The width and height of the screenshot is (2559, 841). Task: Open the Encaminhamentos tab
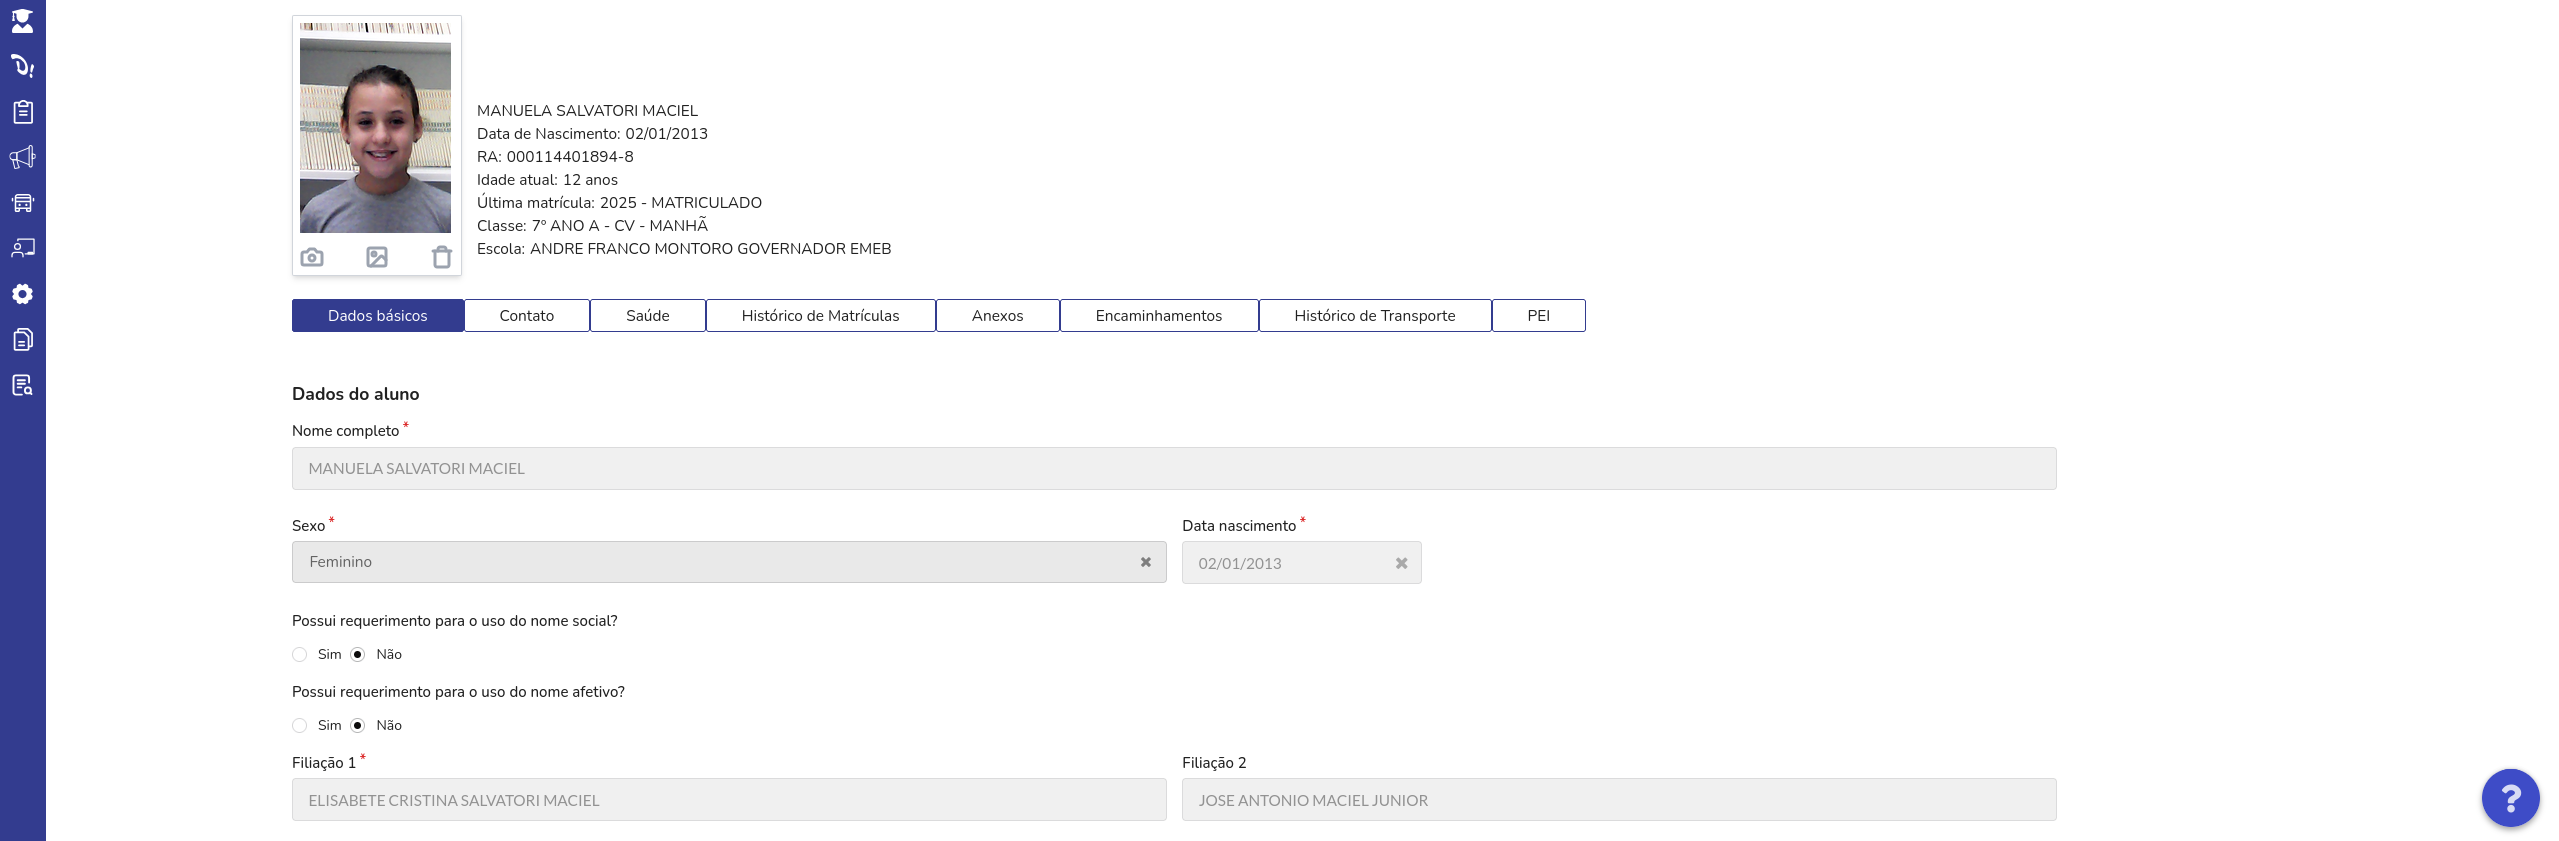(x=1159, y=316)
